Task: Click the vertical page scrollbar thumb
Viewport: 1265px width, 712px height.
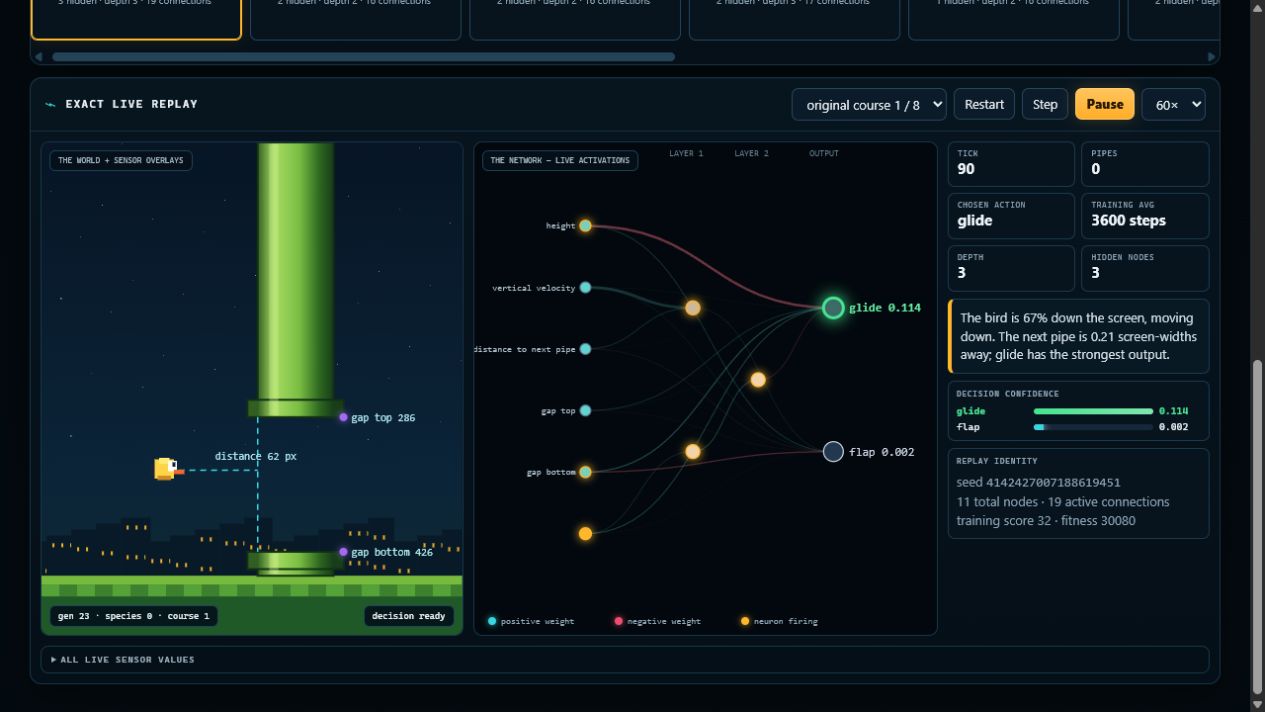Action: point(1258,525)
